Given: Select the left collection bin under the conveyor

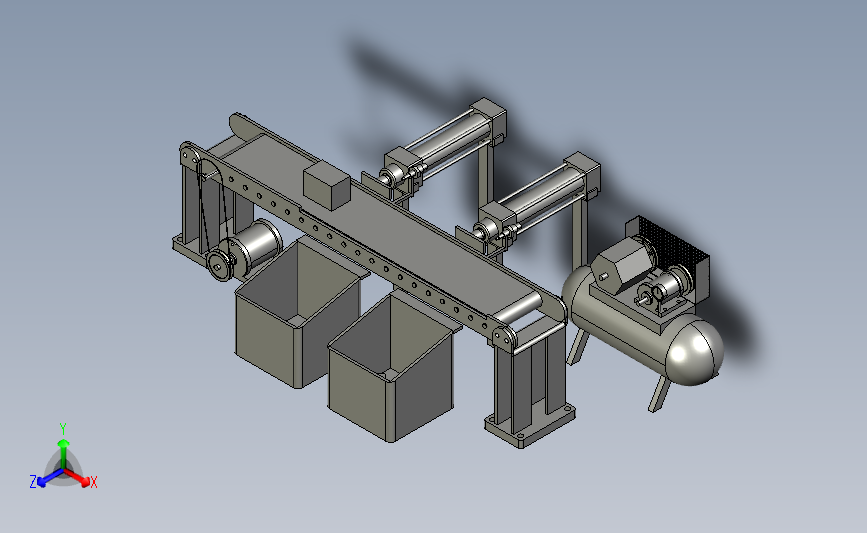Looking at the screenshot, I should point(299,312).
